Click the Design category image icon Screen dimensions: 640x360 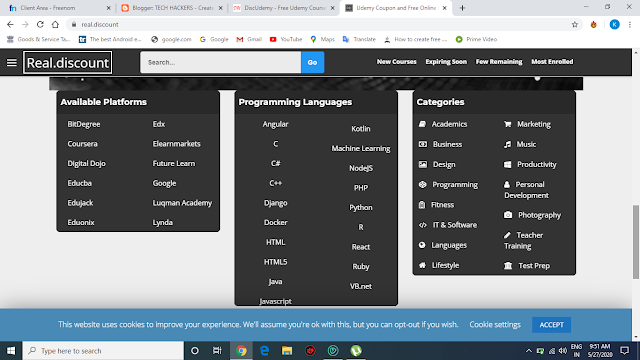coord(423,164)
